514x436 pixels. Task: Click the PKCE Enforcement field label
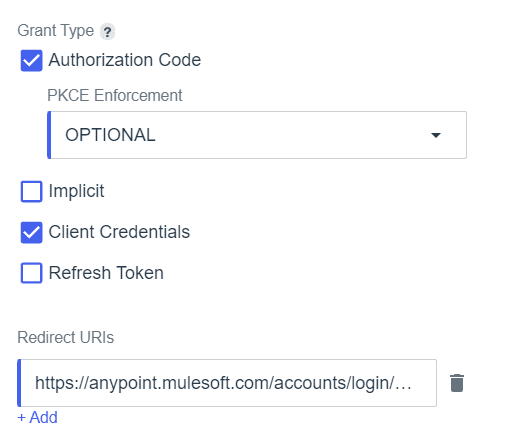tap(115, 95)
